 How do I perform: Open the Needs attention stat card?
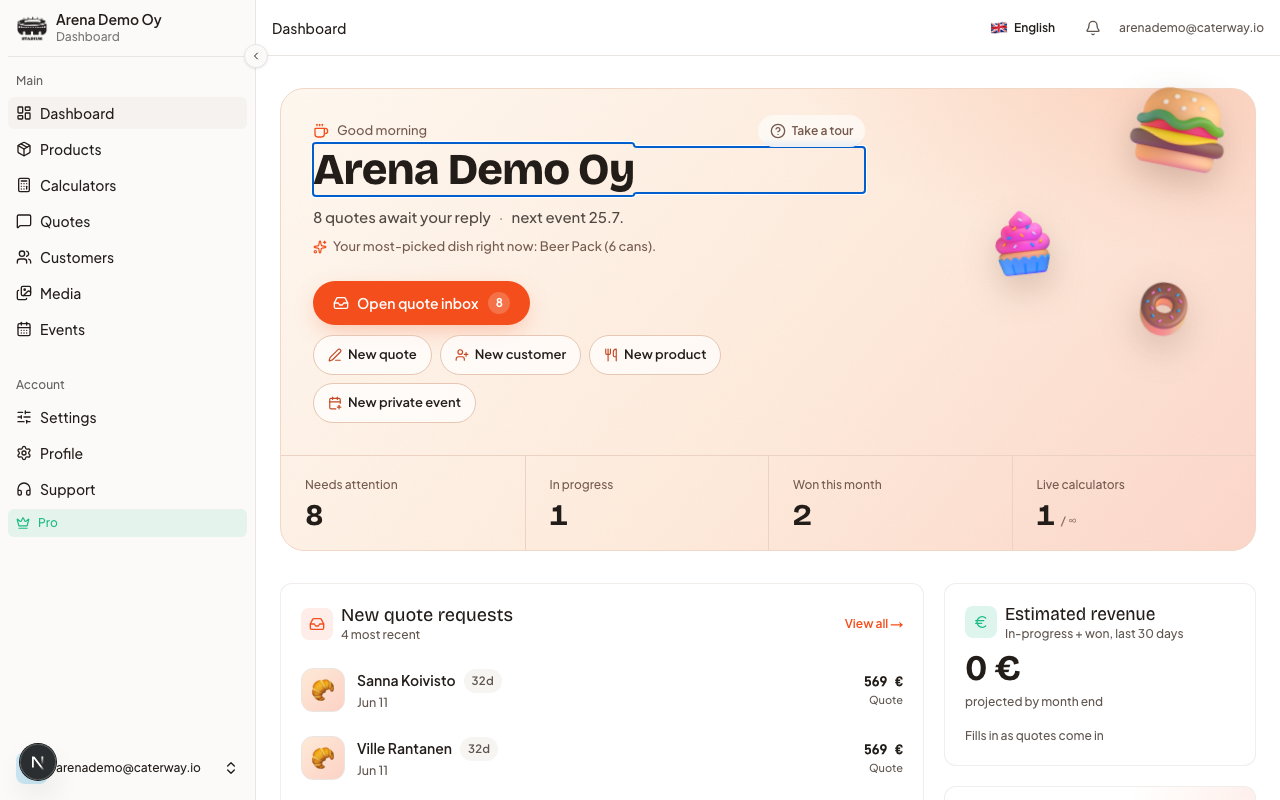click(x=403, y=503)
